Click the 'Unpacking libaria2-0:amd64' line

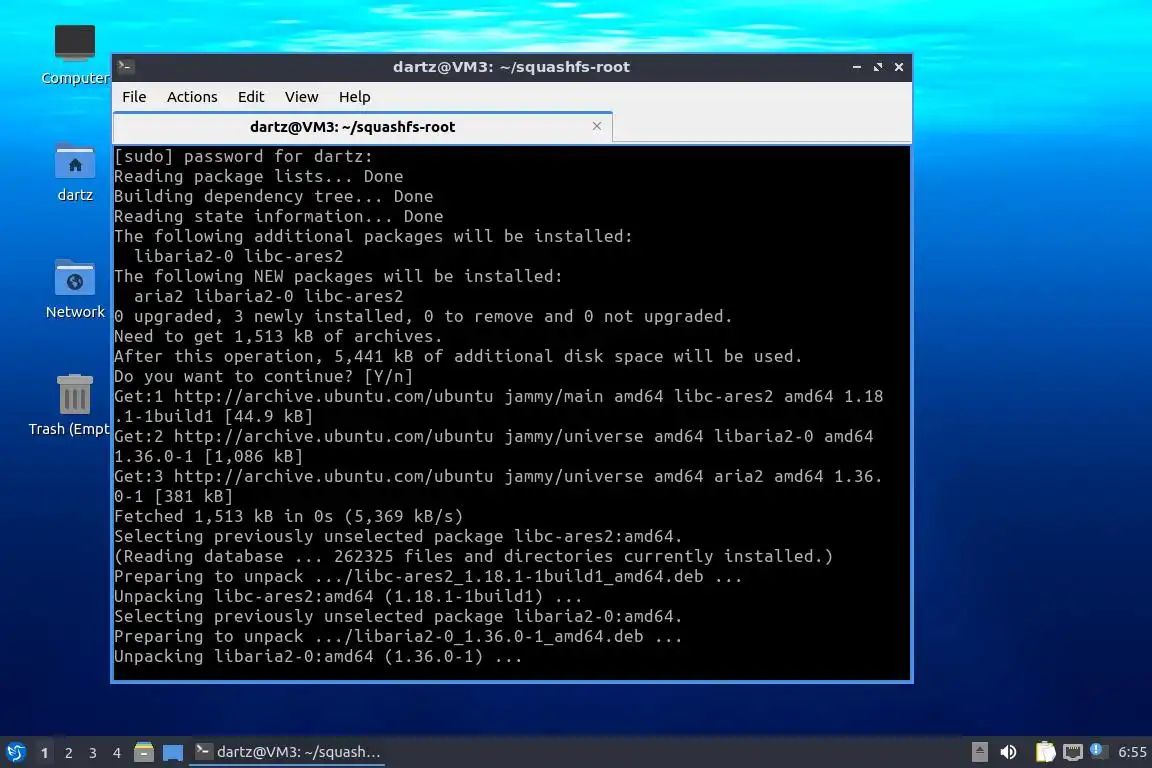click(318, 657)
